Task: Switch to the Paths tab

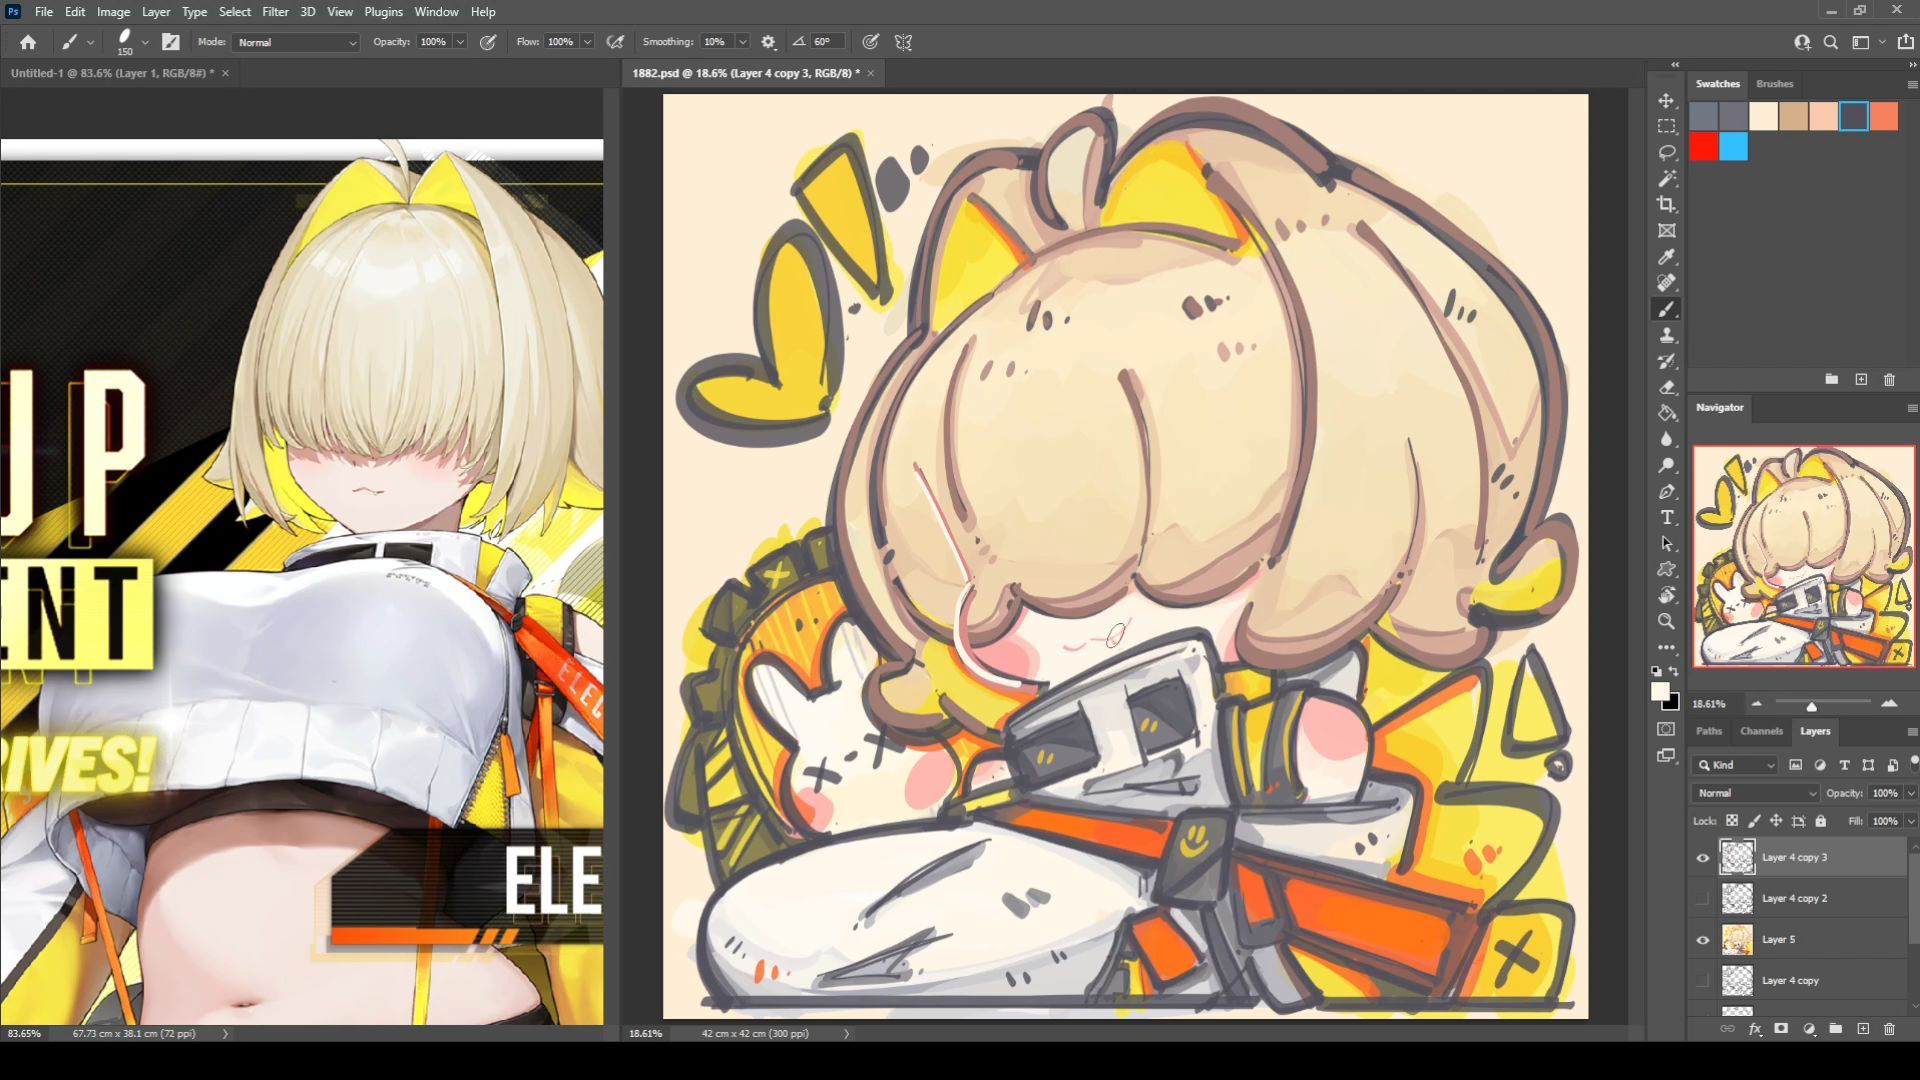Action: (1709, 731)
